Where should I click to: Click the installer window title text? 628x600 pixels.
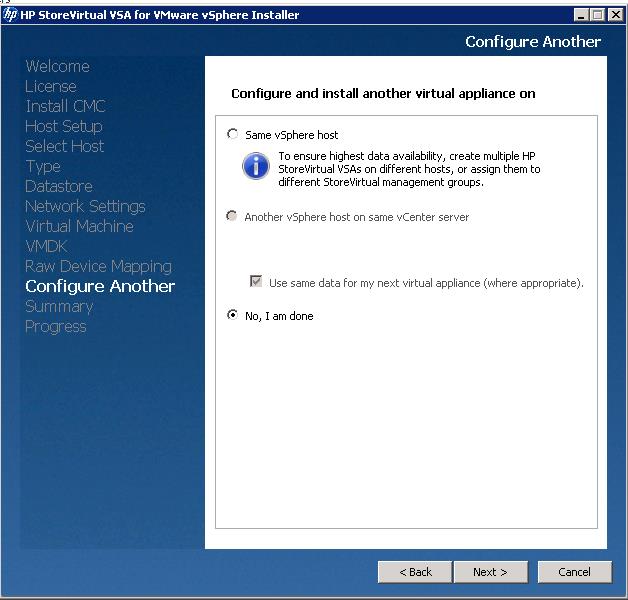click(x=160, y=15)
